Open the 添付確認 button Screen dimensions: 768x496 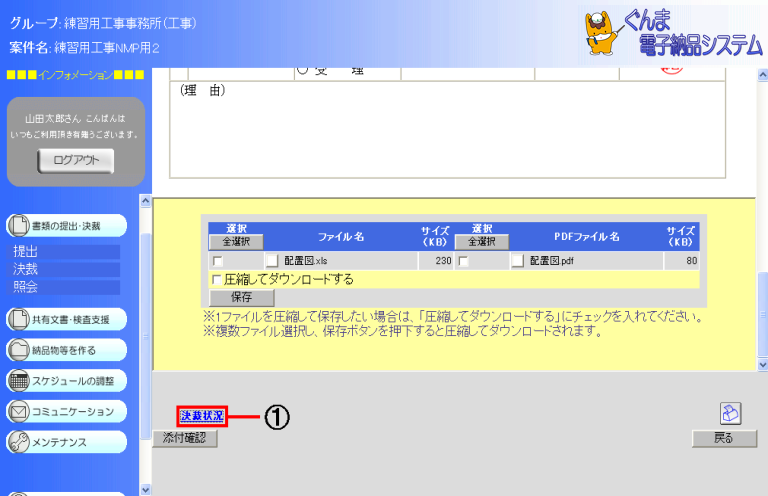[x=185, y=438]
